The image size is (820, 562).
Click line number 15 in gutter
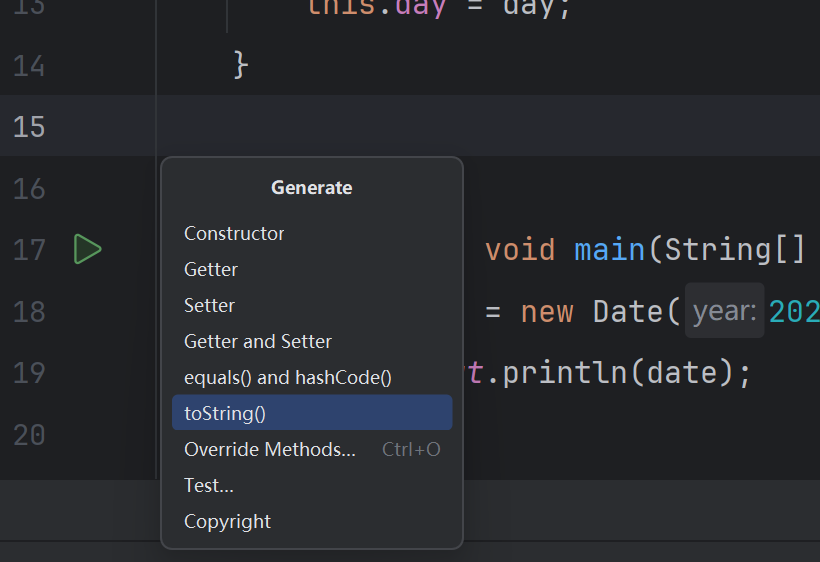[x=29, y=127]
